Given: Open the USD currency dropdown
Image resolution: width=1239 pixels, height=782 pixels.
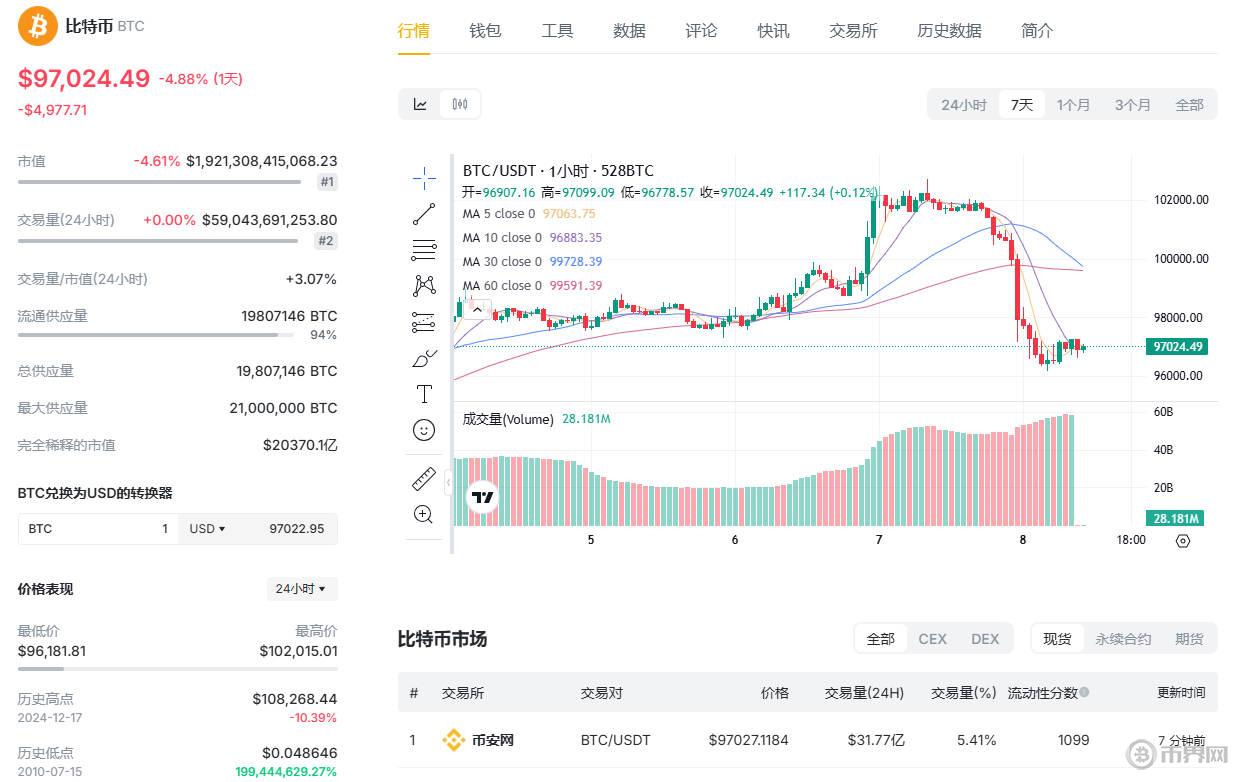Looking at the screenshot, I should coord(208,528).
